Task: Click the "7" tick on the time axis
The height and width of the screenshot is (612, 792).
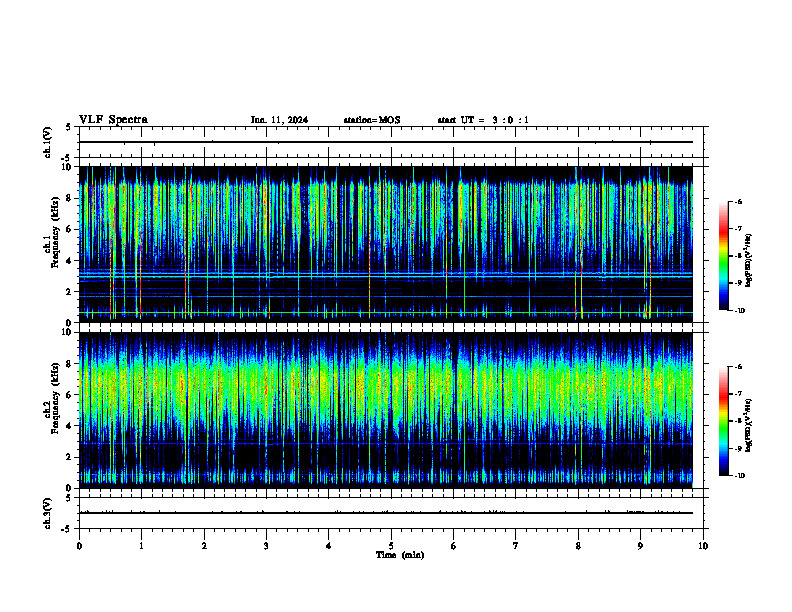Action: (x=516, y=546)
